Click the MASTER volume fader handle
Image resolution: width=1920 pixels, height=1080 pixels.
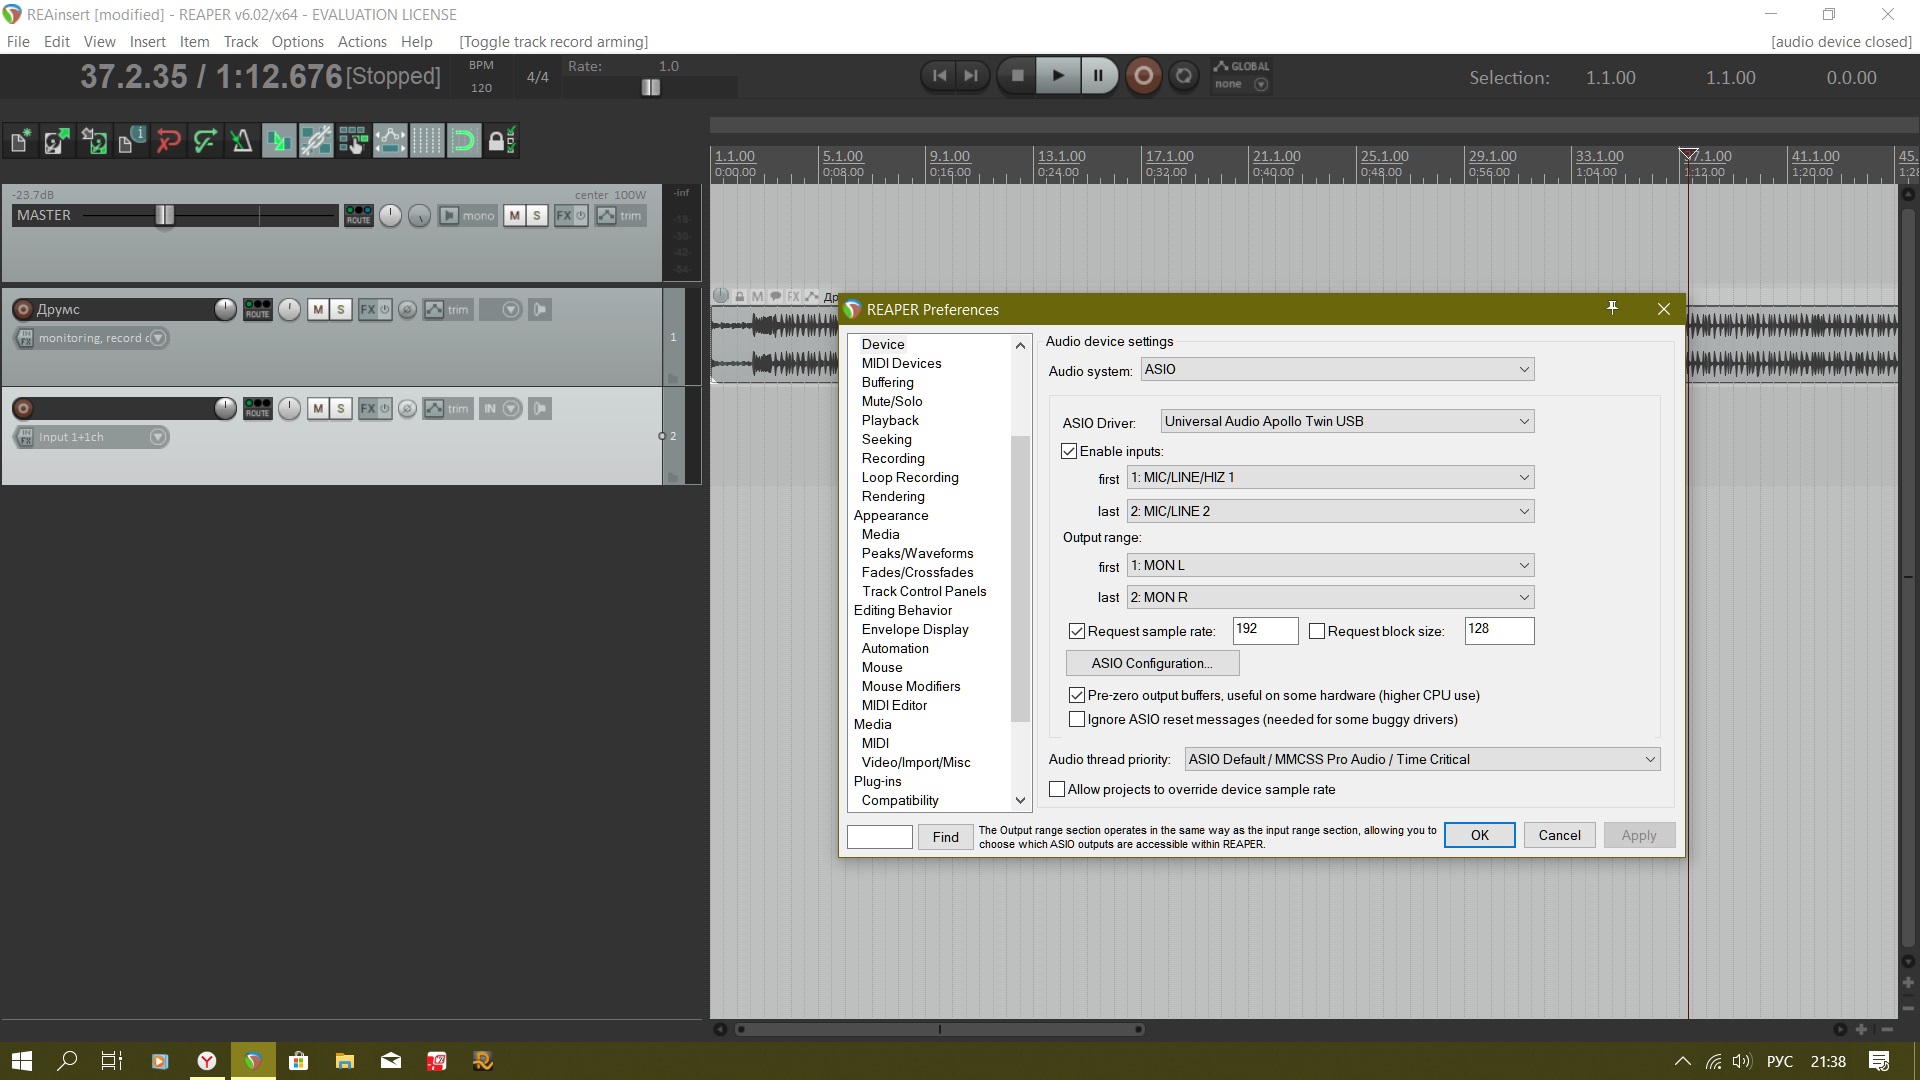165,215
